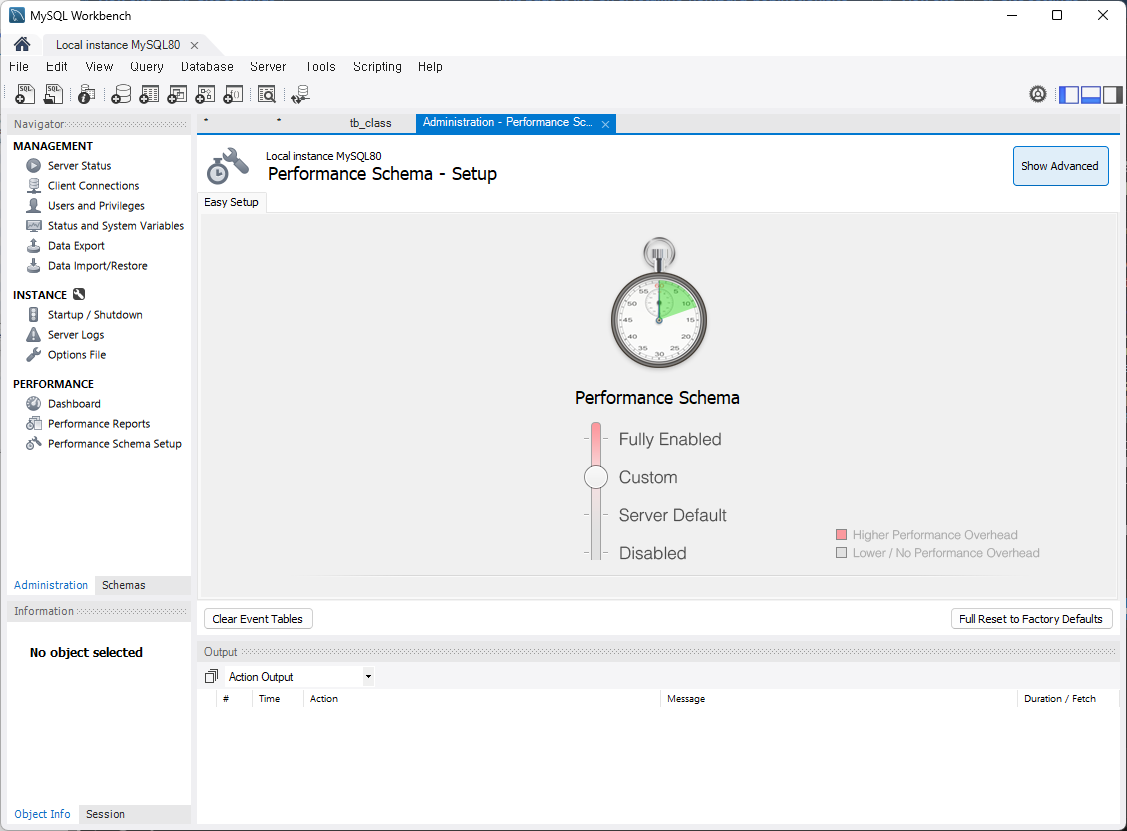Switch to the tb_class tab
Viewport: 1127px width, 831px height.
pyautogui.click(x=371, y=123)
